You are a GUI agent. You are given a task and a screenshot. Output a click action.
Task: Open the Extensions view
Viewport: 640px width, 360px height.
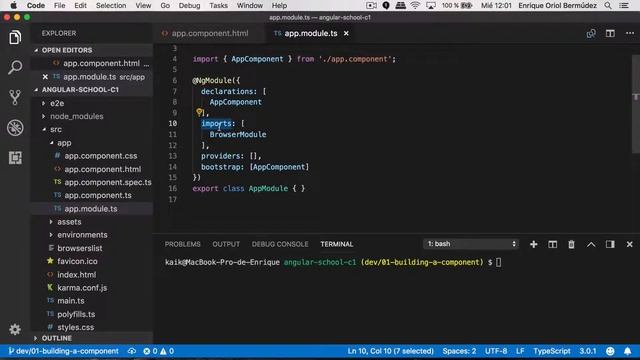click(15, 158)
